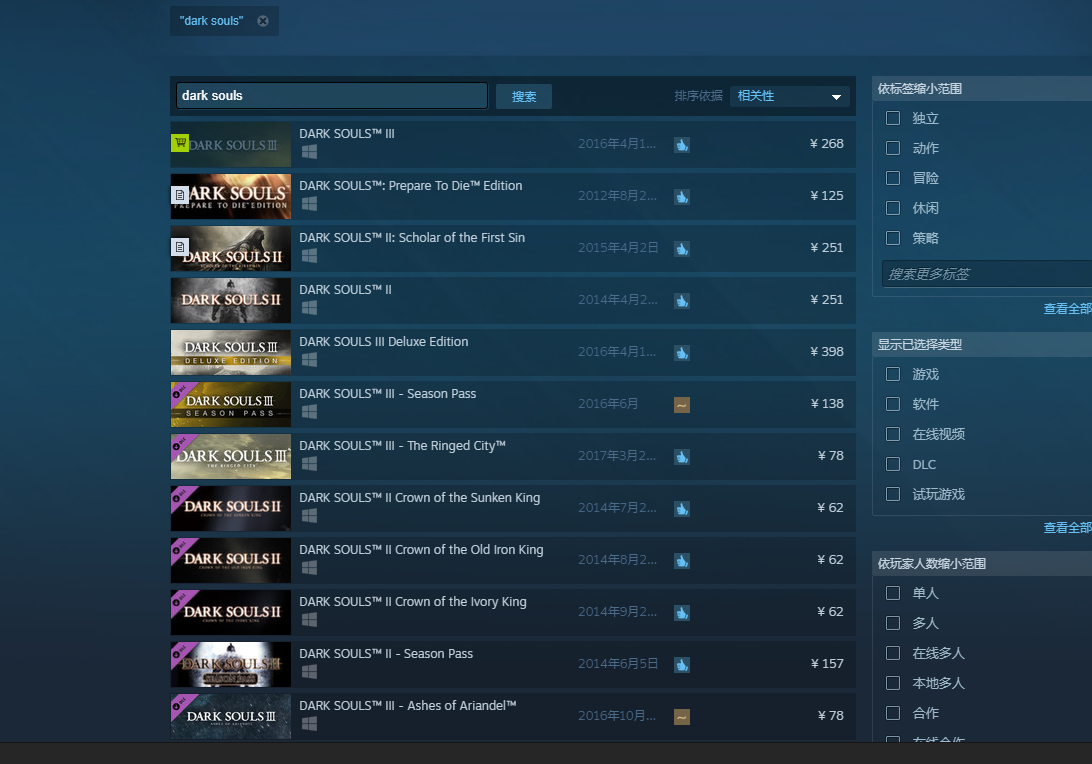Click the 2015年4月2日 release date
Screen dimensions: 1092x764
618,248
